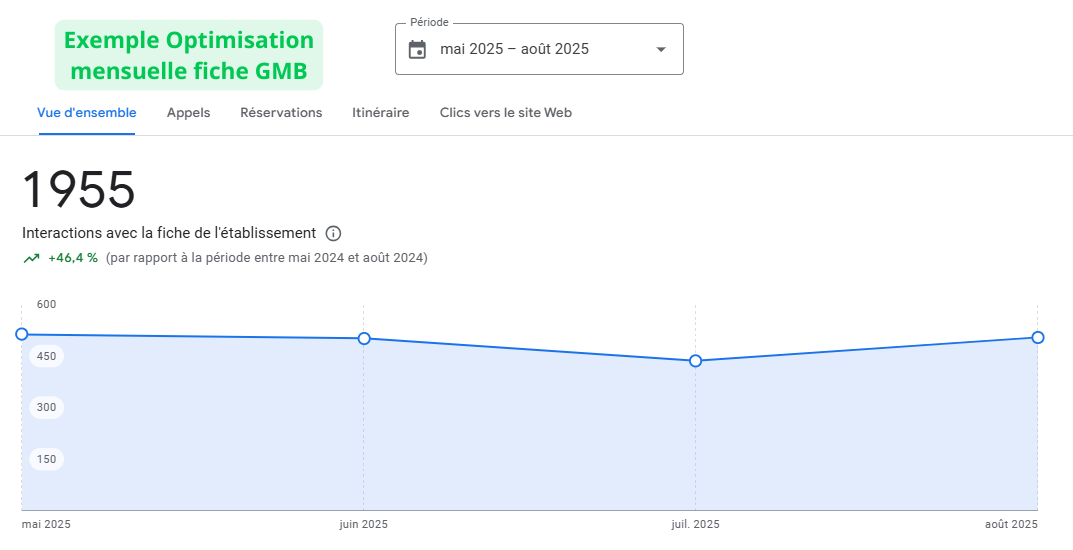This screenshot has width=1073, height=550.
Task: Click the green trending-up arrow icon
Action: point(31,258)
